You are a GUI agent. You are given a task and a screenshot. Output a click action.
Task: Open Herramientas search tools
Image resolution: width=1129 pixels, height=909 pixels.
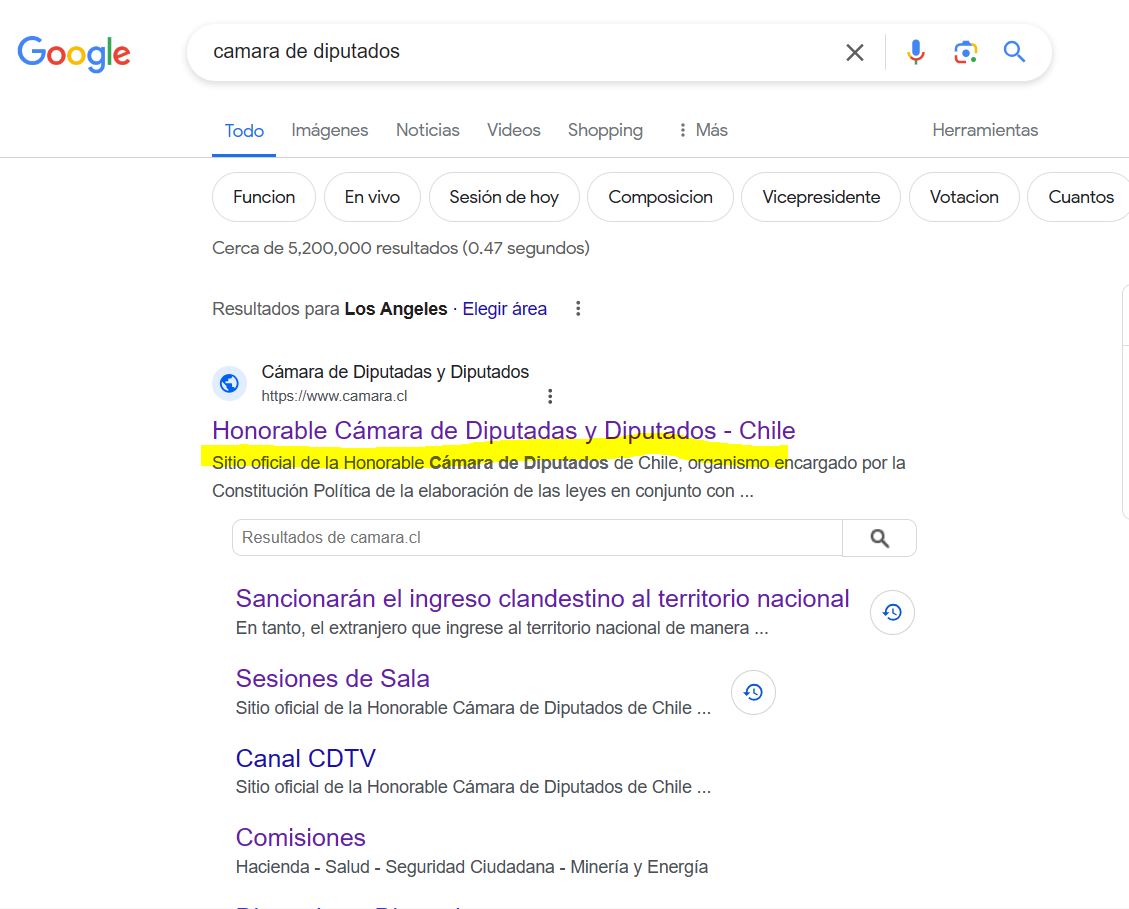[x=985, y=130]
